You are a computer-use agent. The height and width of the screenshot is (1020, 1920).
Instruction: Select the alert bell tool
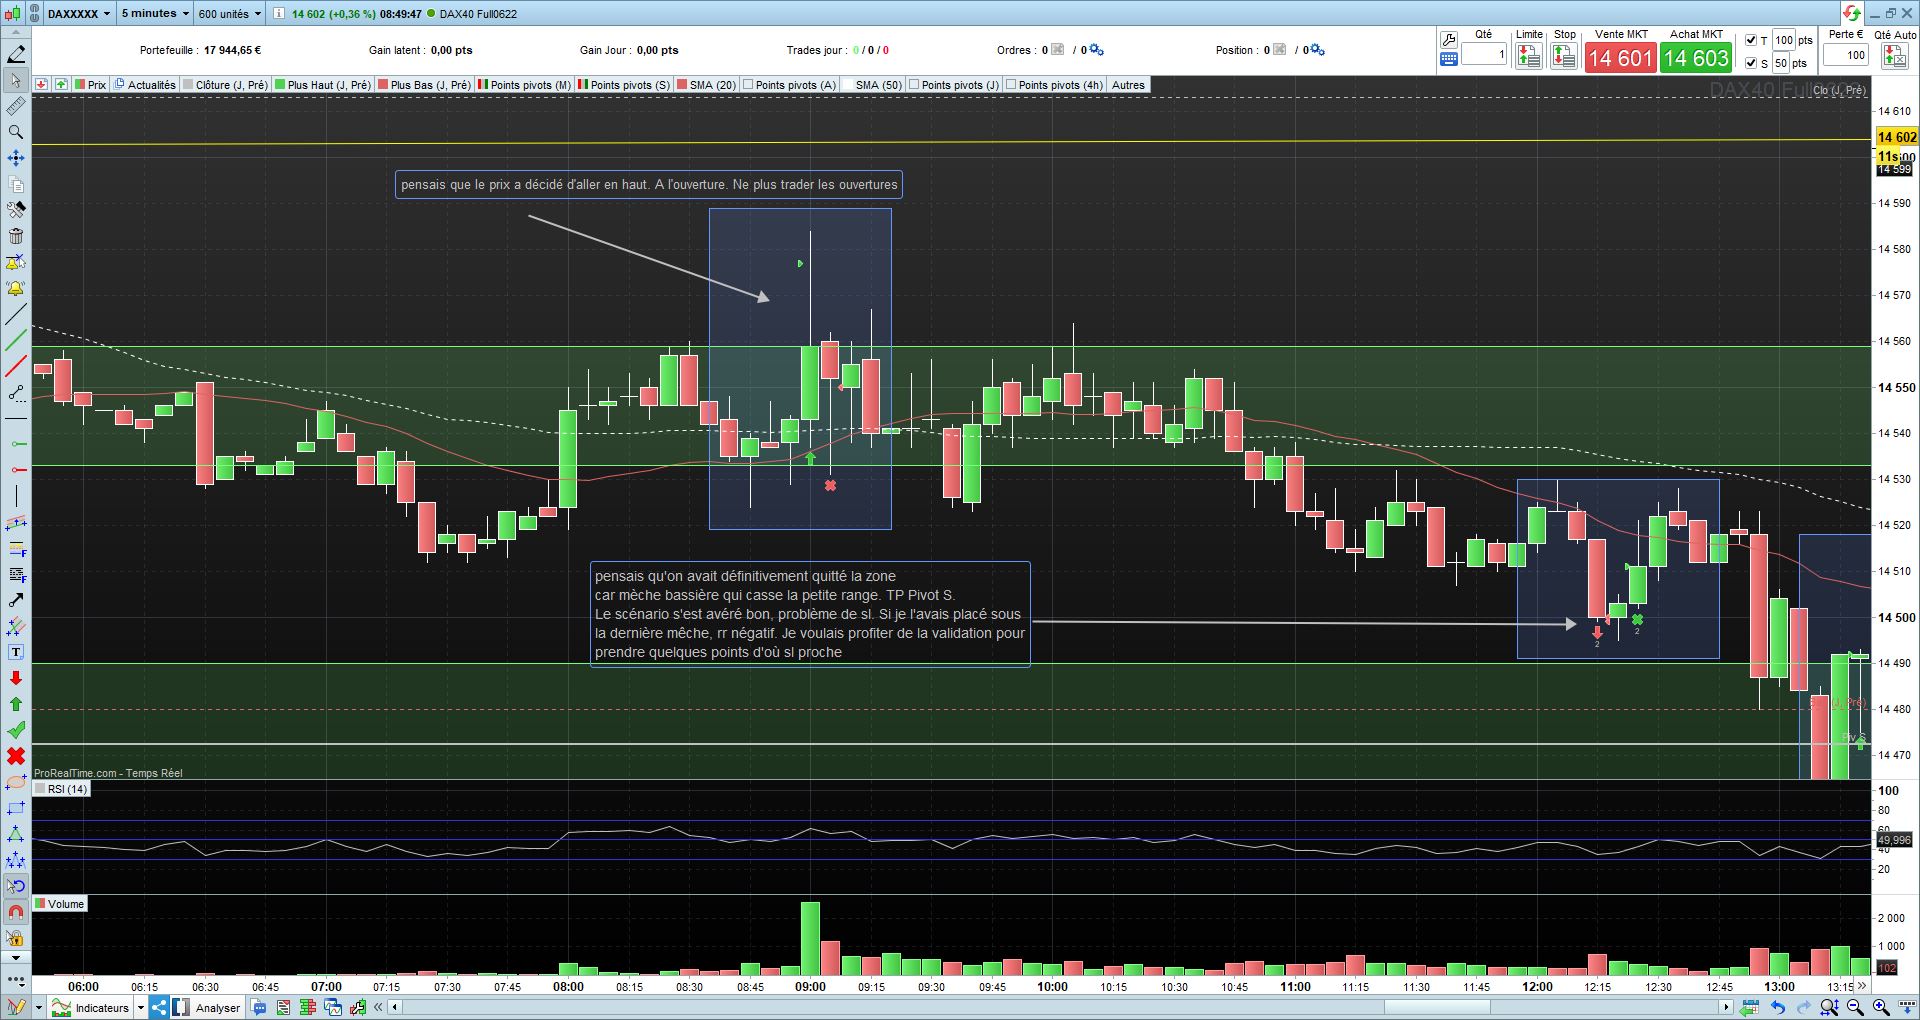coord(15,288)
